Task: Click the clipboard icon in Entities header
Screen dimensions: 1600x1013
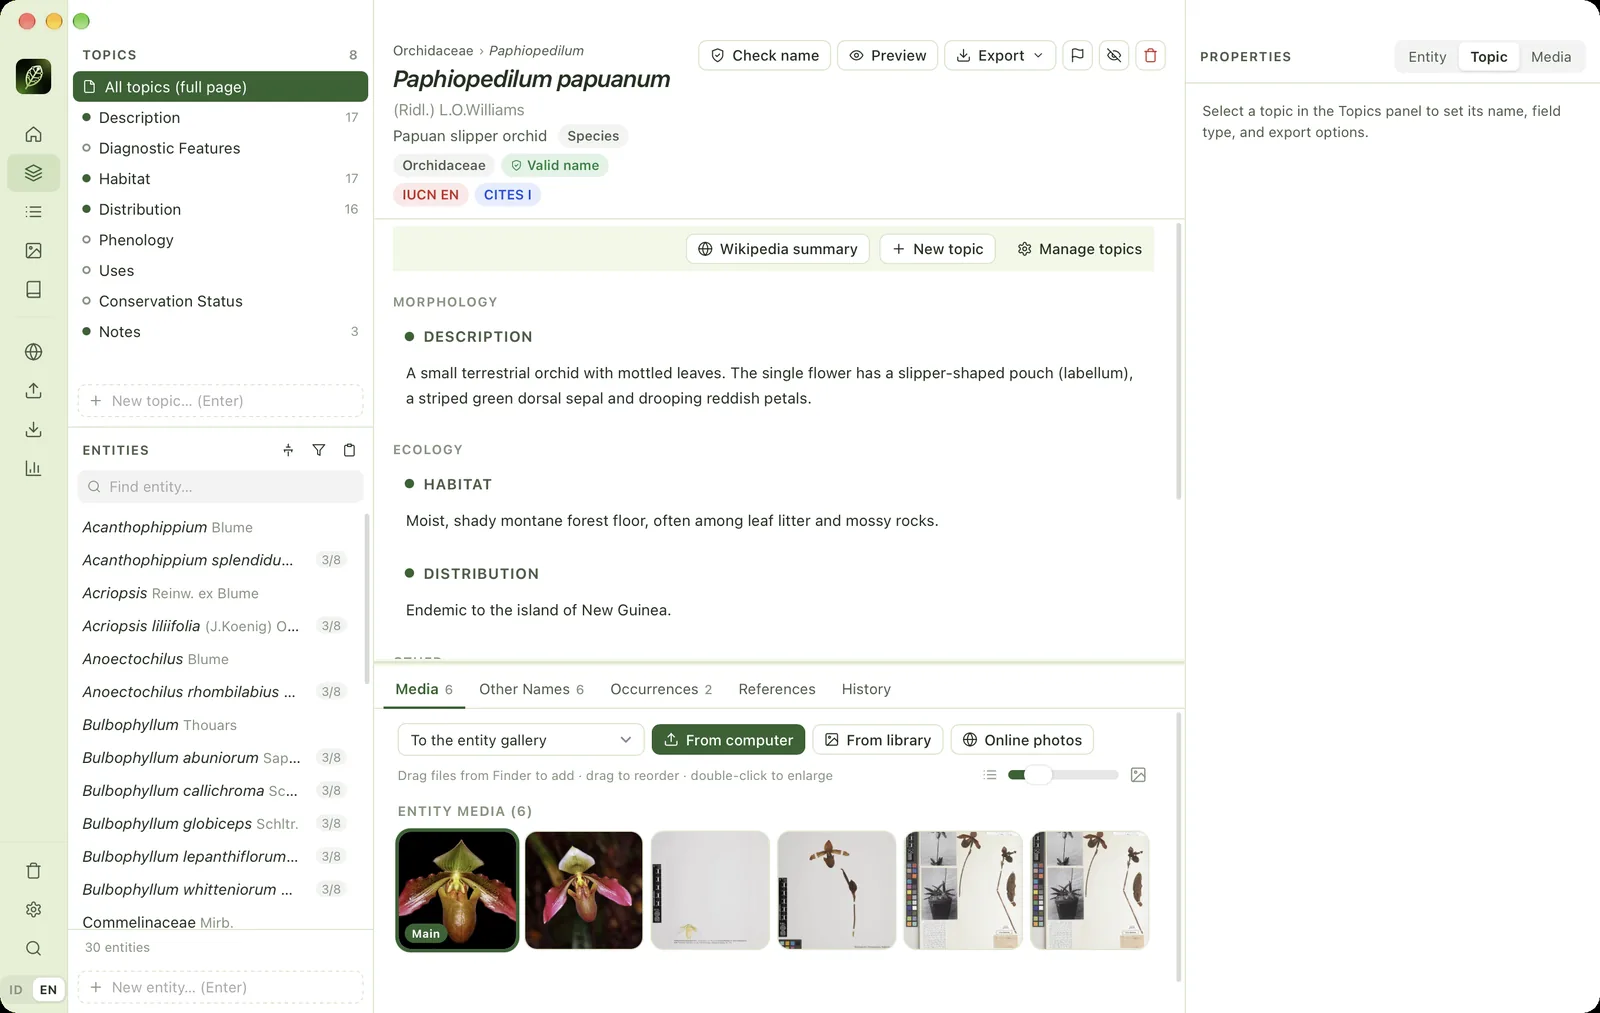Action: coord(349,450)
